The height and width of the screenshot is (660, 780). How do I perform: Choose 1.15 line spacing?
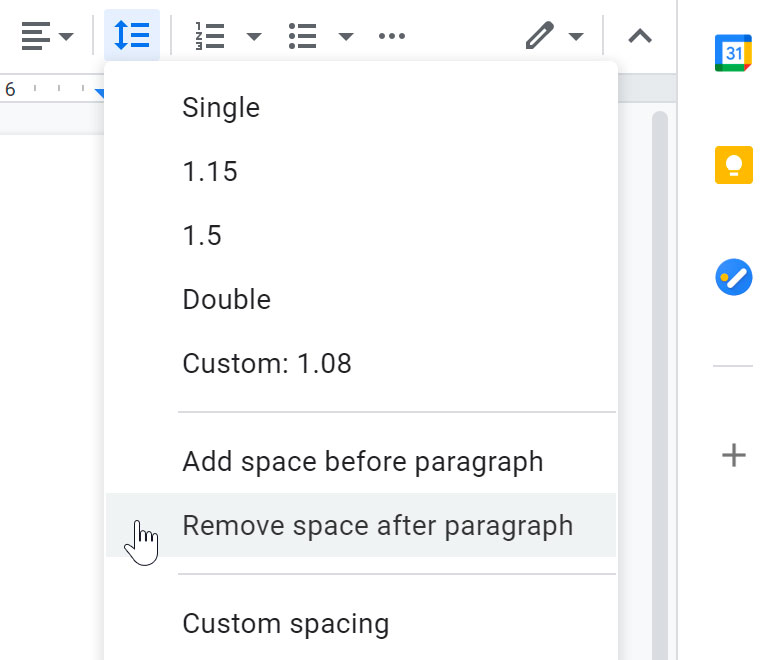pyautogui.click(x=361, y=172)
